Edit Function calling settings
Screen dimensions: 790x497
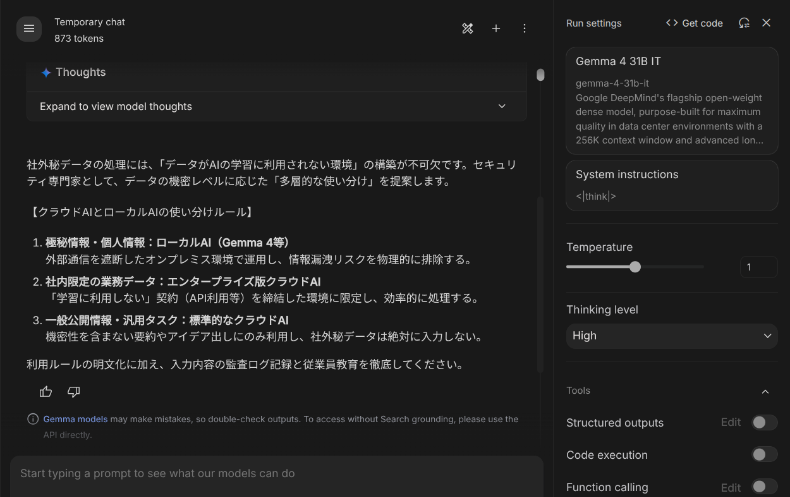pyautogui.click(x=731, y=487)
